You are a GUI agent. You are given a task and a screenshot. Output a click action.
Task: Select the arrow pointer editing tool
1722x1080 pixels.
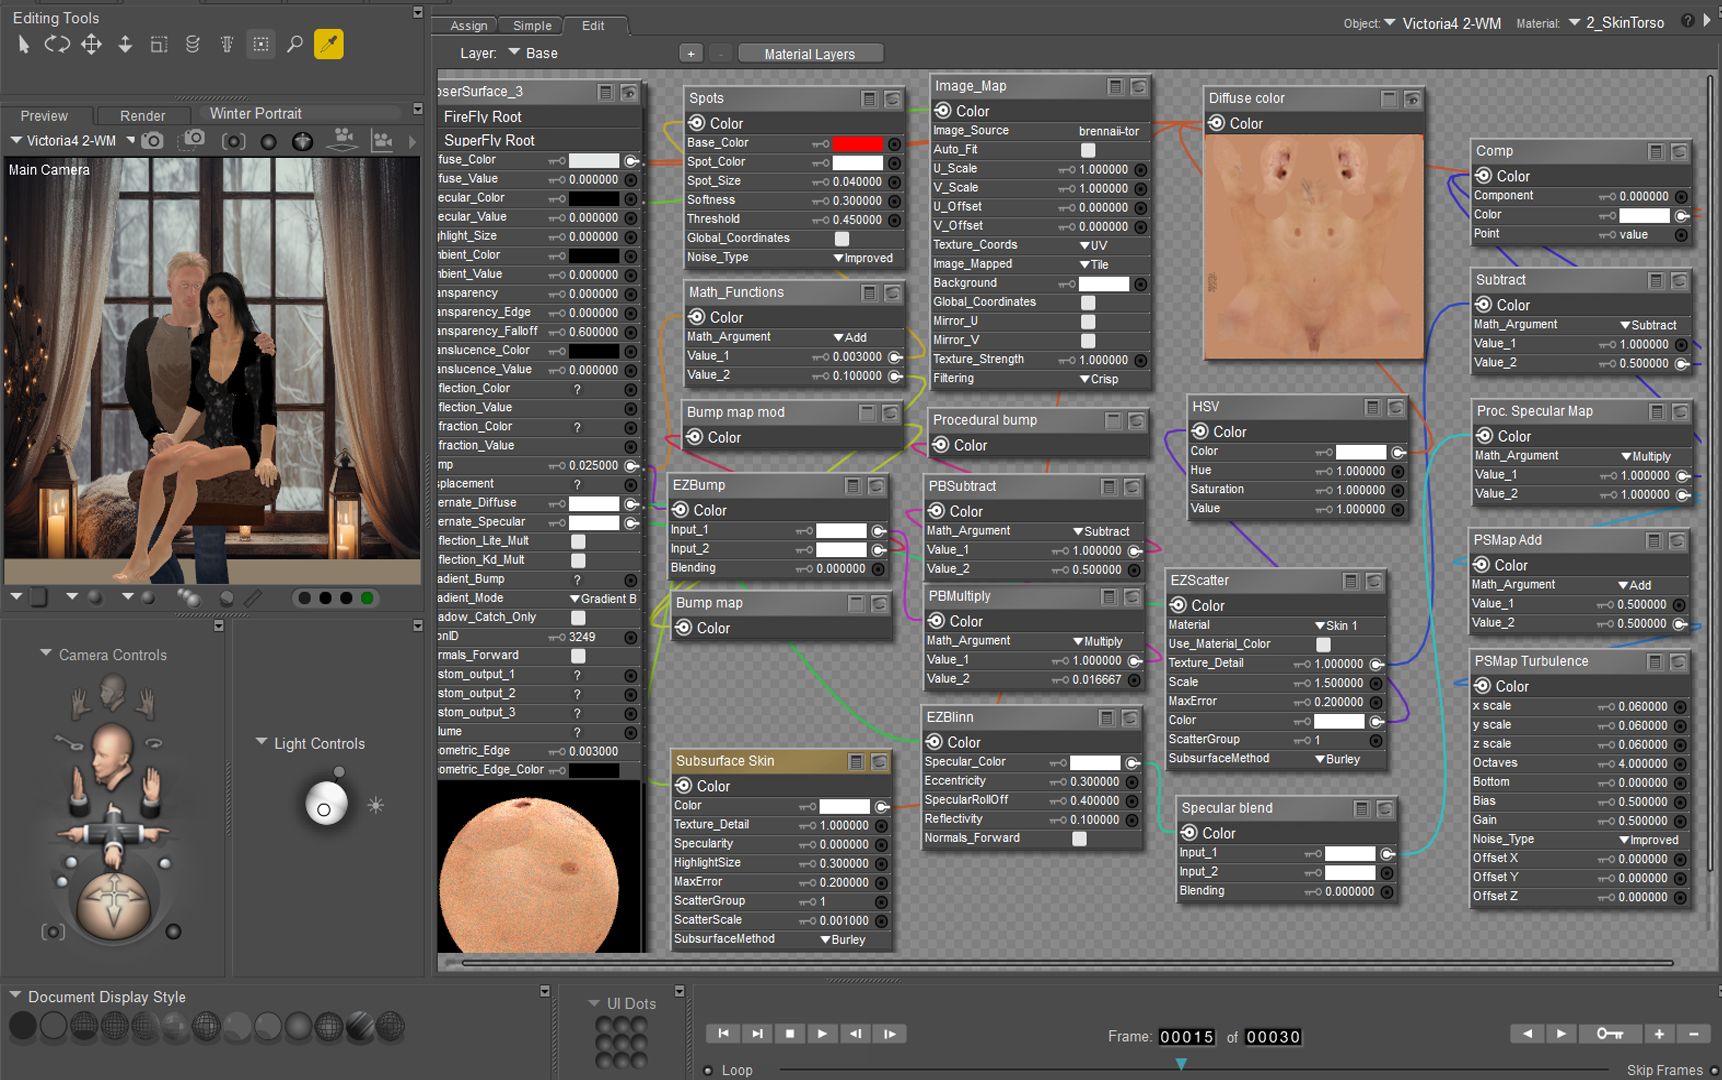pyautogui.click(x=24, y=44)
